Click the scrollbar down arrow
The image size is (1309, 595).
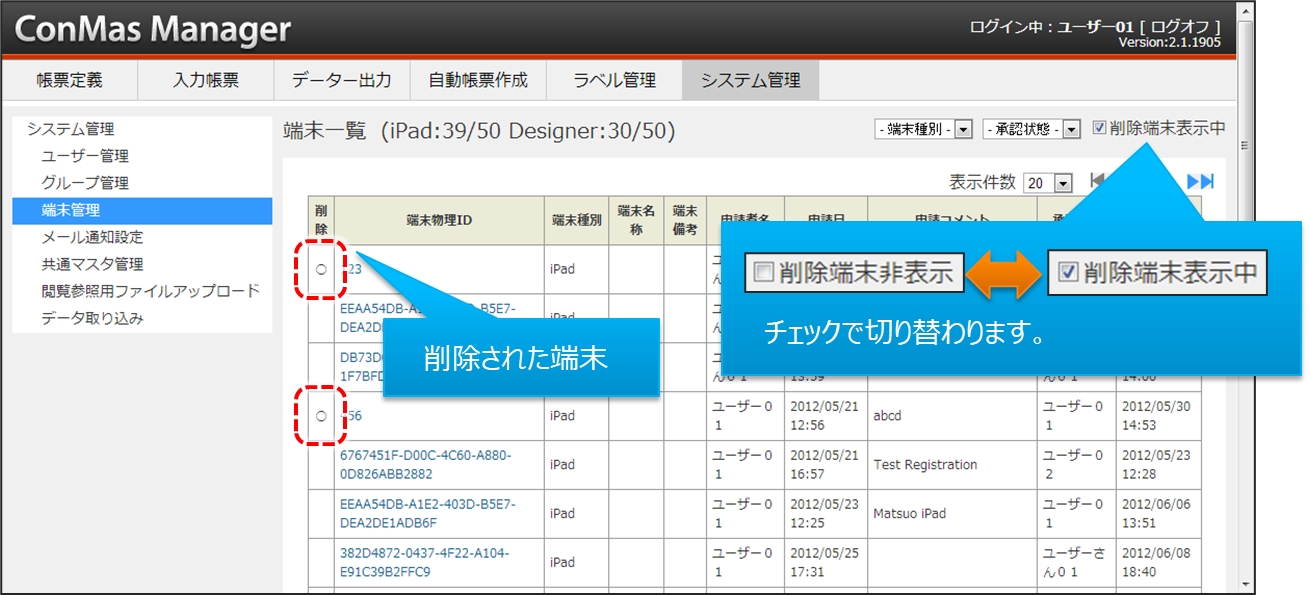[1245, 585]
